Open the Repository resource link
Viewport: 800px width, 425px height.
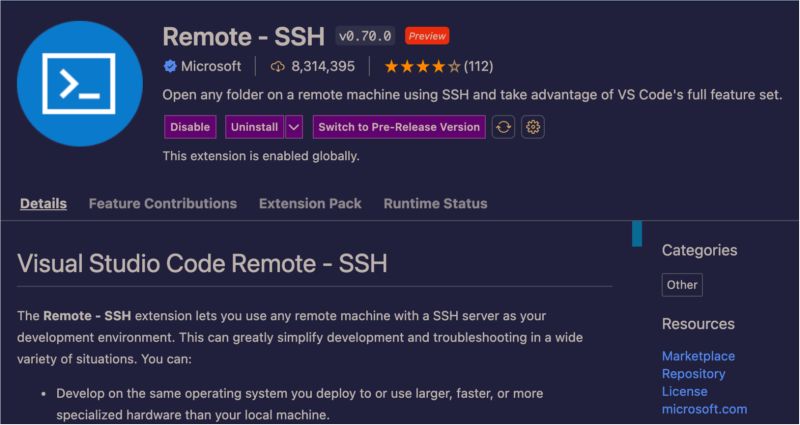[x=693, y=374]
